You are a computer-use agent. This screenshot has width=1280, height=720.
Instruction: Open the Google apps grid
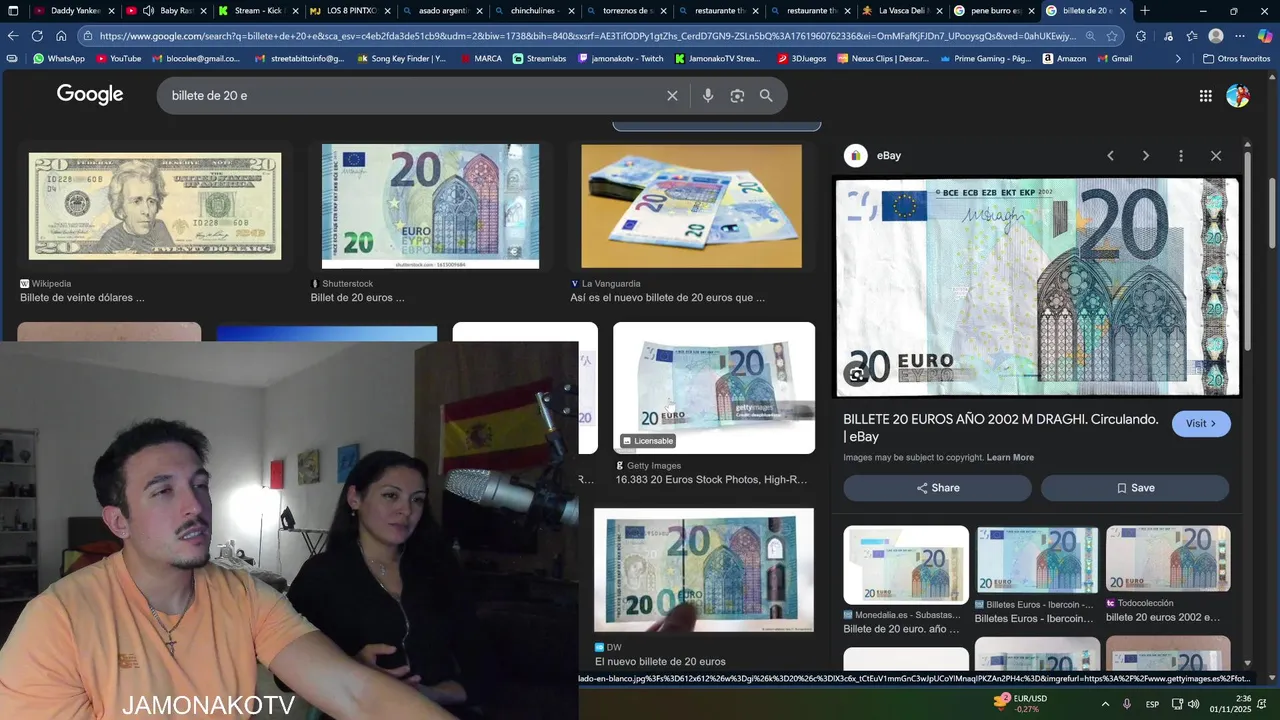click(x=1206, y=96)
